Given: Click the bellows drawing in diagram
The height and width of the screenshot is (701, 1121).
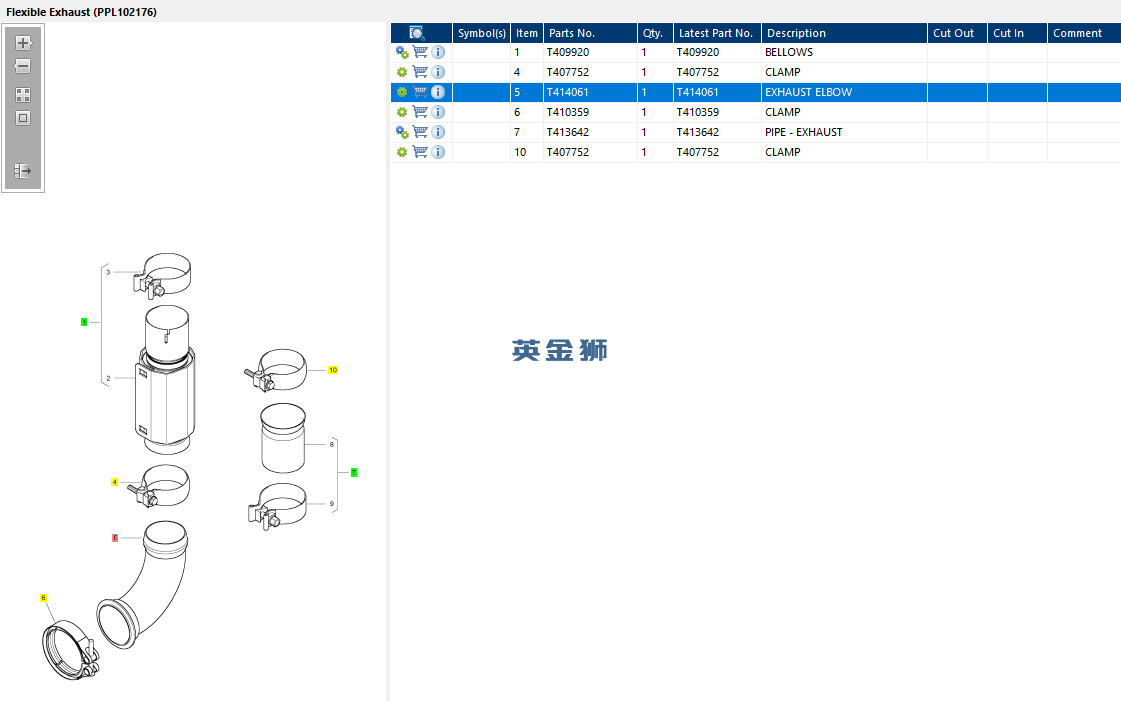Looking at the screenshot, I should 164,380.
